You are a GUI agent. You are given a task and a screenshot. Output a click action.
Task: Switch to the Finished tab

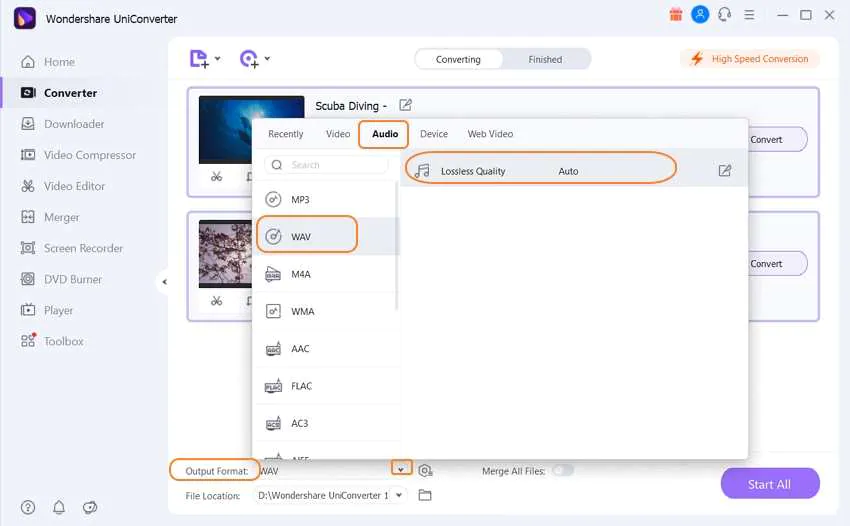click(x=545, y=59)
